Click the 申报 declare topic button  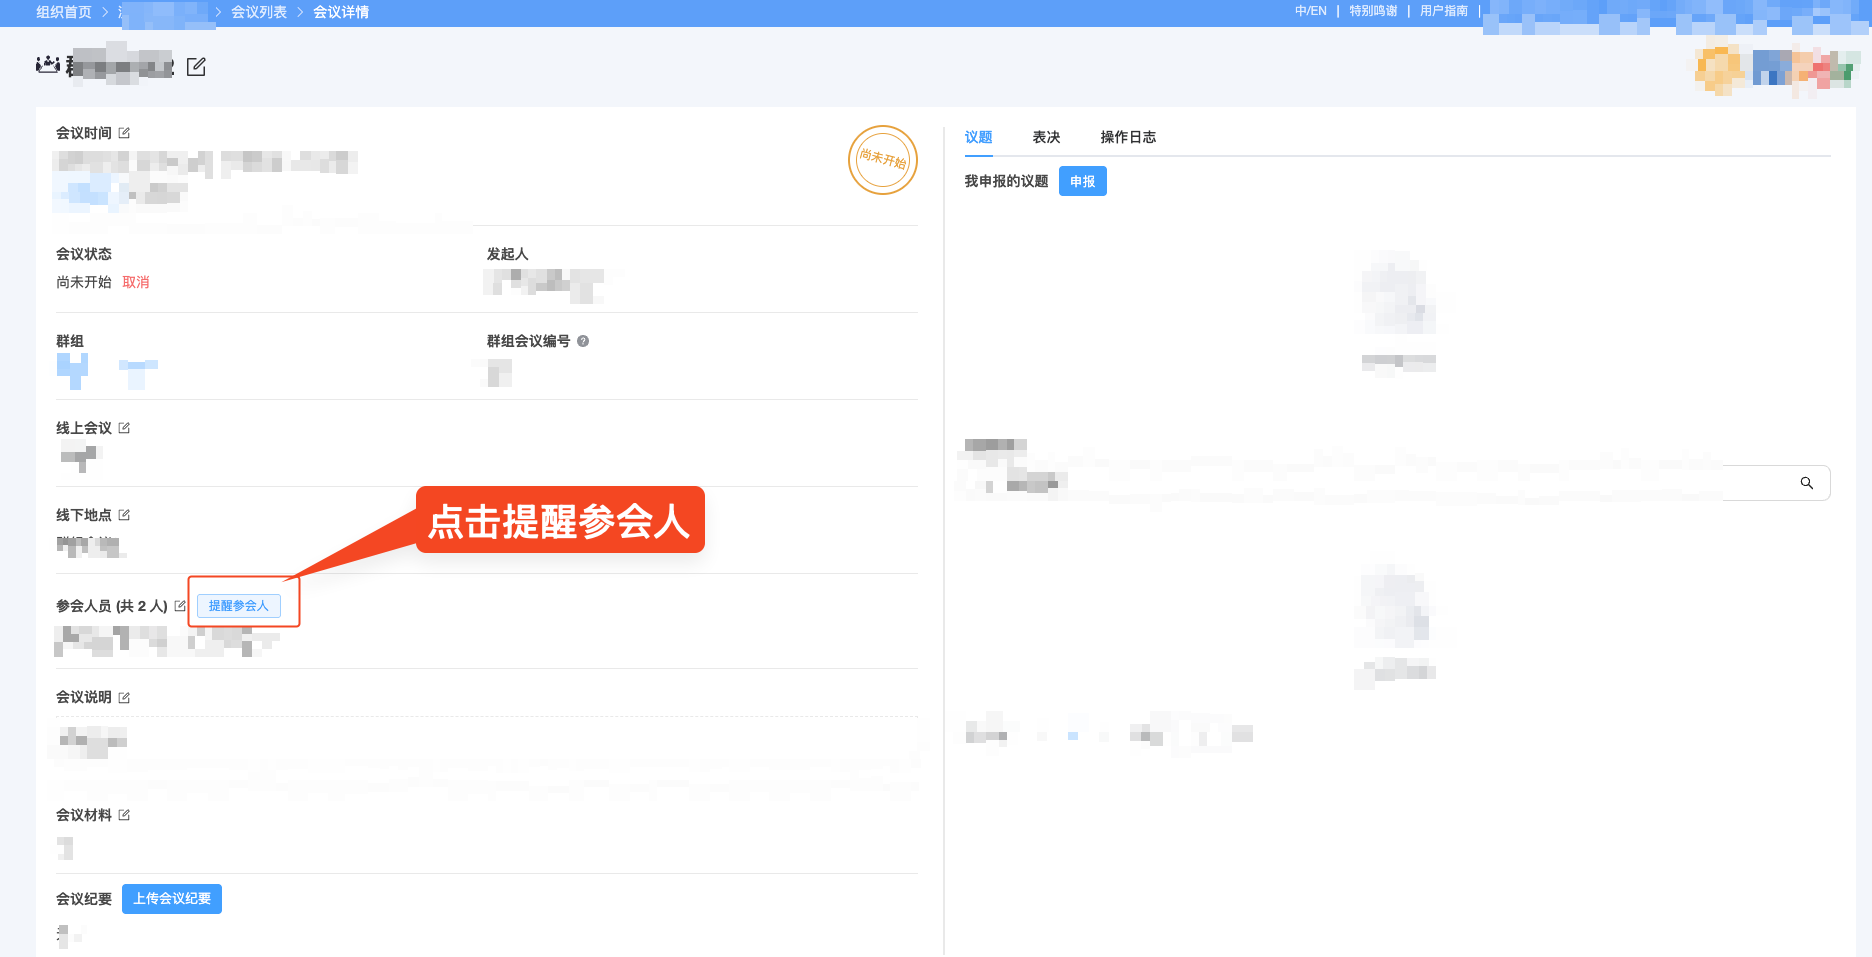tap(1082, 181)
